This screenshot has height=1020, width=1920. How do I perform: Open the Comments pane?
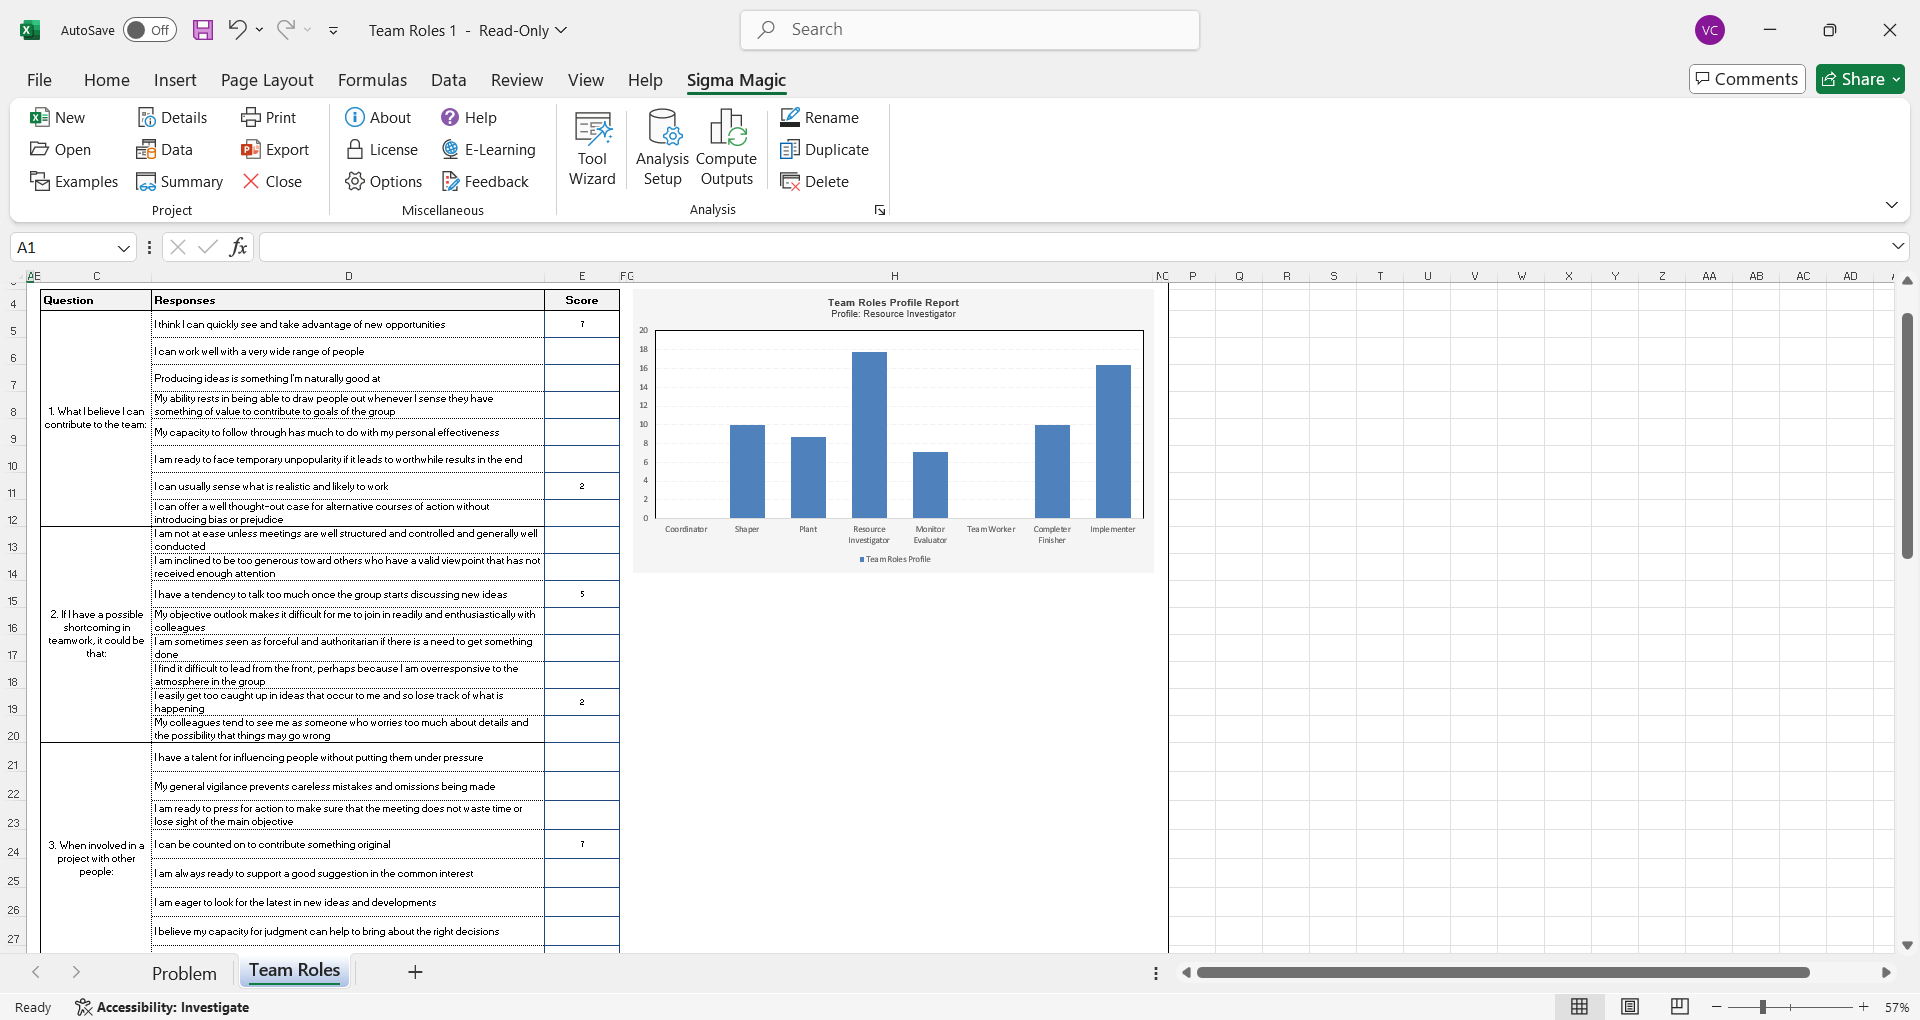click(x=1747, y=79)
